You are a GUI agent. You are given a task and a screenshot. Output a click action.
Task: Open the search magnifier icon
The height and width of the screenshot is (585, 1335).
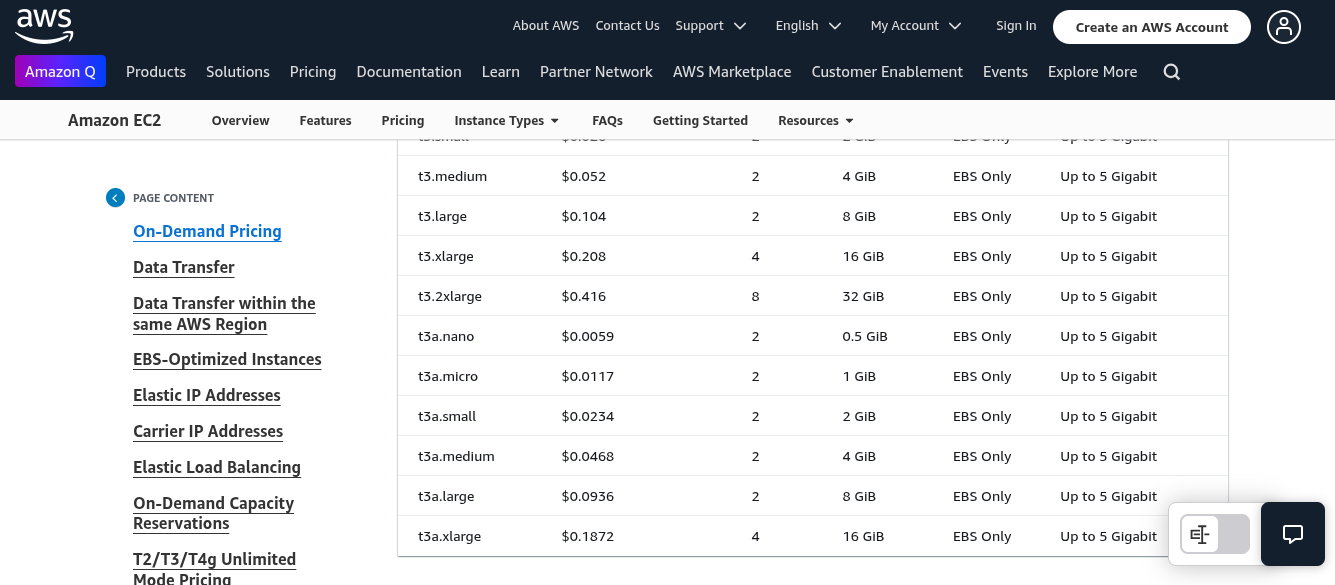(1172, 72)
